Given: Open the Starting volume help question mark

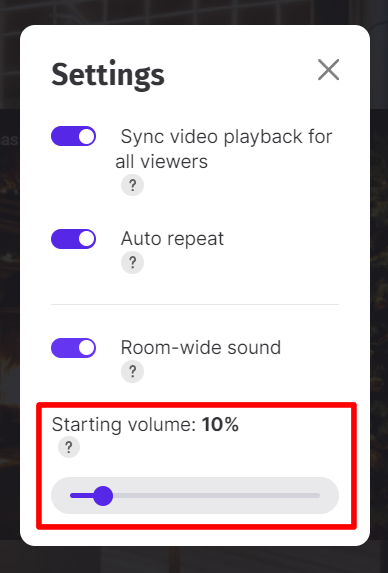Looking at the screenshot, I should [69, 447].
